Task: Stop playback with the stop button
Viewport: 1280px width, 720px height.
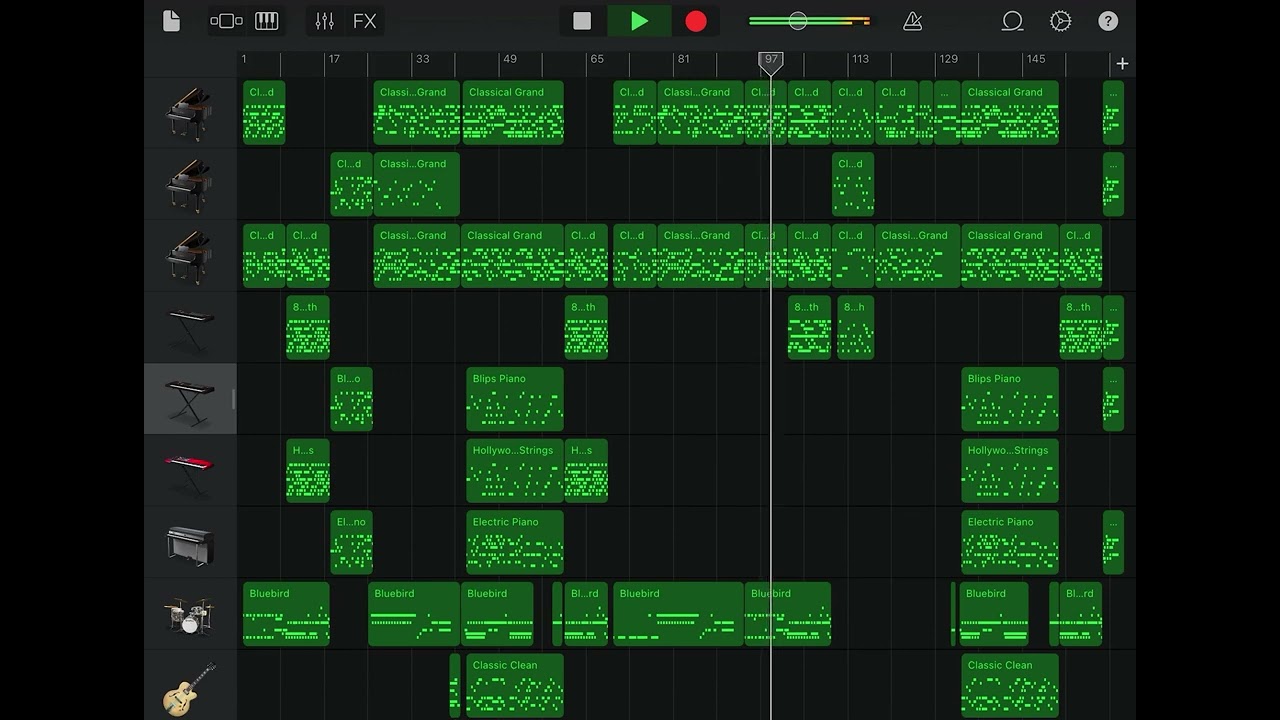Action: coord(583,20)
